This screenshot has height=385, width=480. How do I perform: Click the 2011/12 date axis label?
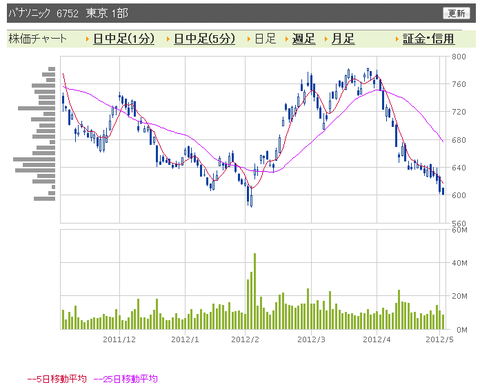[119, 340]
